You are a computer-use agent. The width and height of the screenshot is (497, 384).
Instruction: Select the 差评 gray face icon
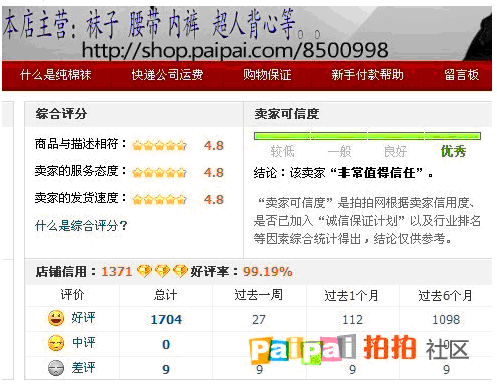tap(56, 368)
